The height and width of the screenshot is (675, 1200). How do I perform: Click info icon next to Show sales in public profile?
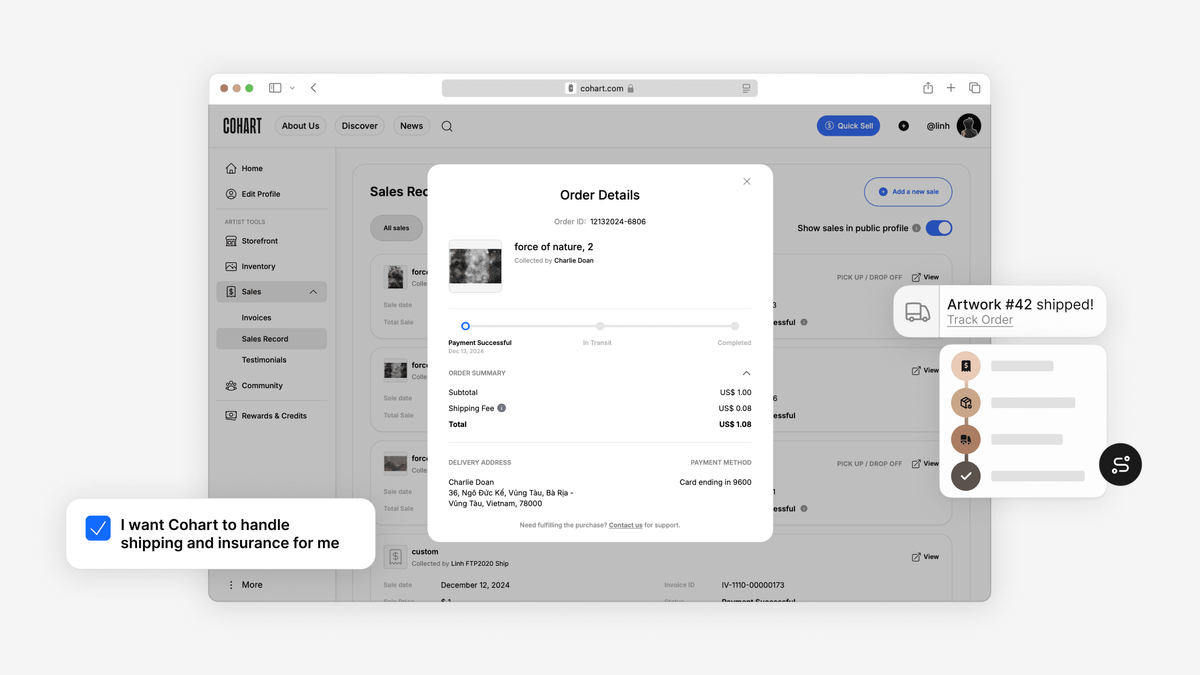(x=916, y=228)
